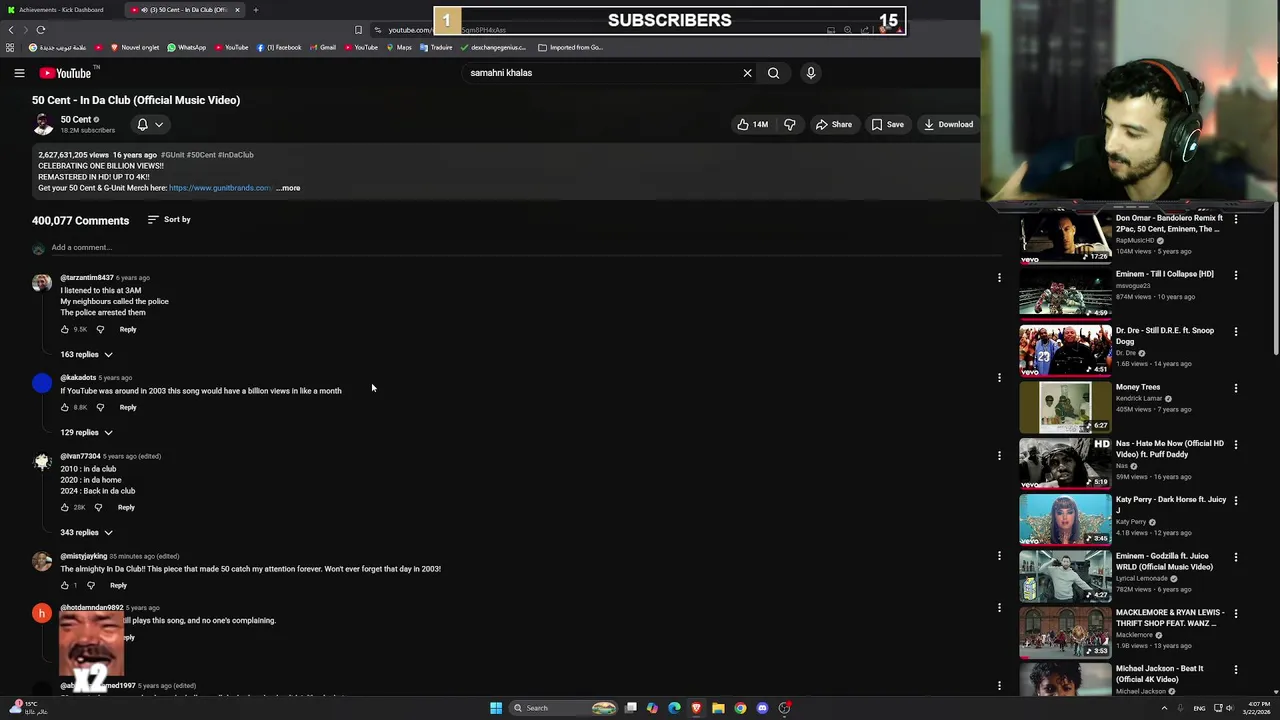Open the WhatsApp bookmark
The width and height of the screenshot is (1280, 720).
187,47
